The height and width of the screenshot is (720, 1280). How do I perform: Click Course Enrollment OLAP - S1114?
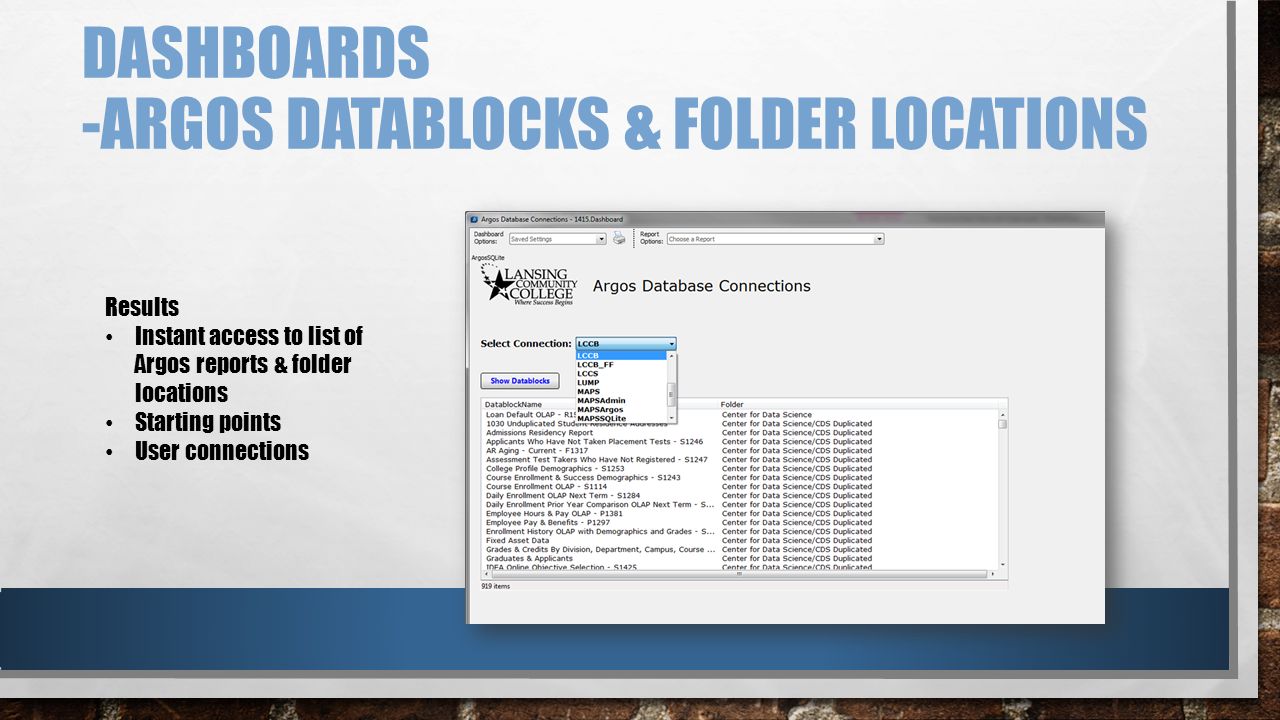click(740, 487)
